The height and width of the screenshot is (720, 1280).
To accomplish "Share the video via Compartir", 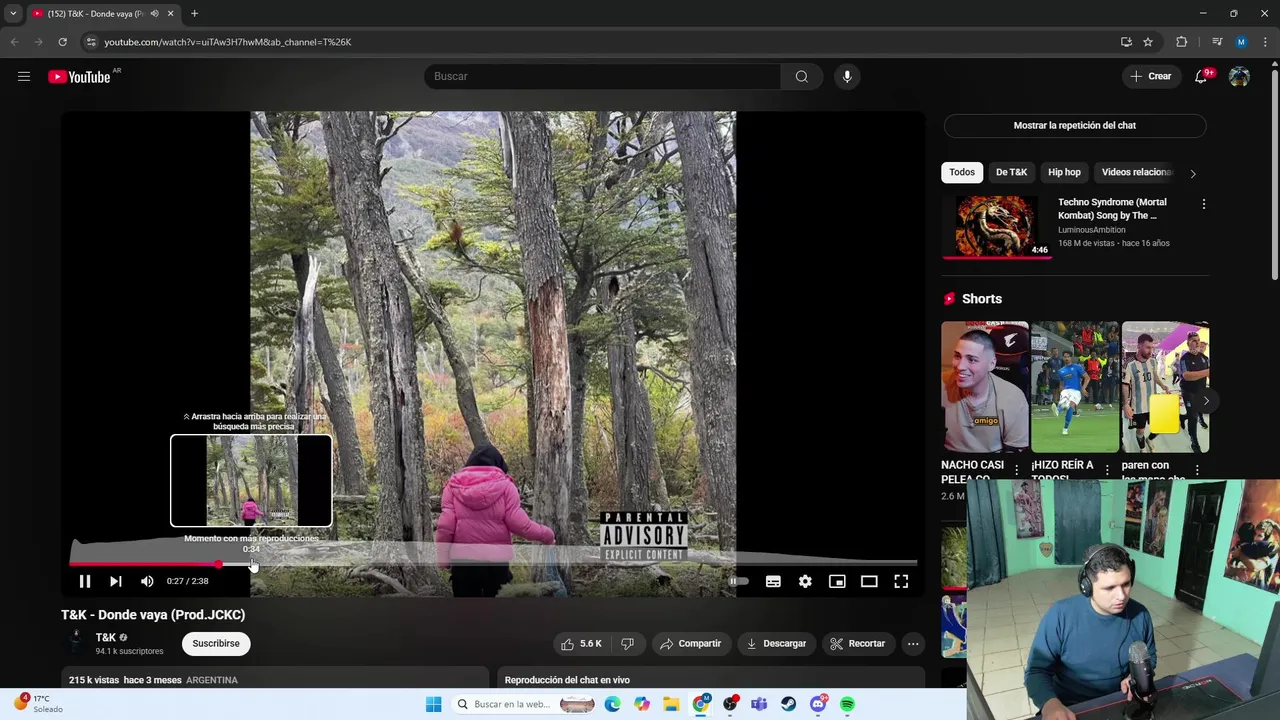I will tap(690, 644).
